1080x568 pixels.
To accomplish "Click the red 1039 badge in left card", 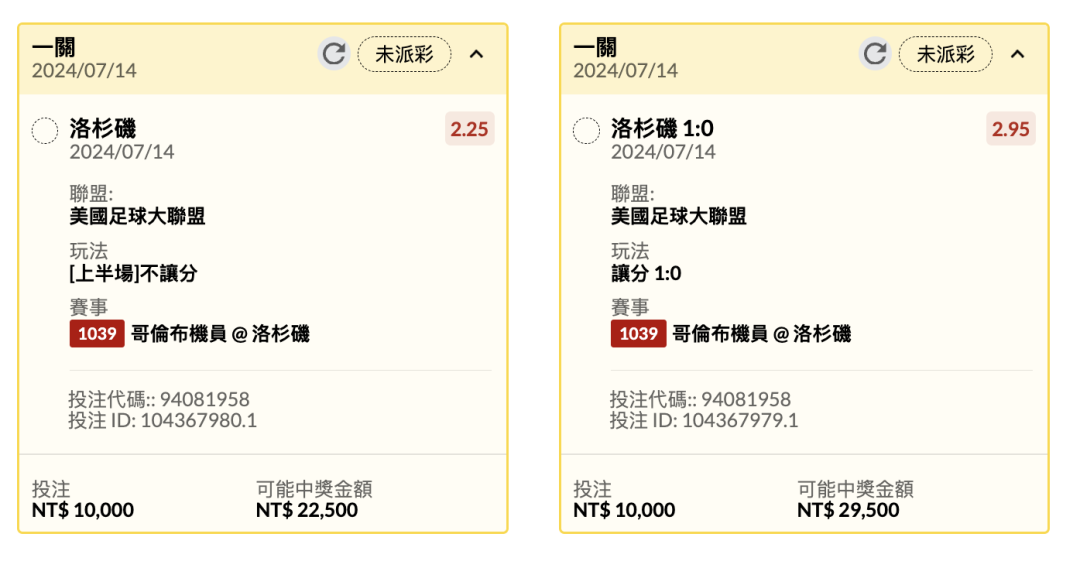I will pos(97,334).
